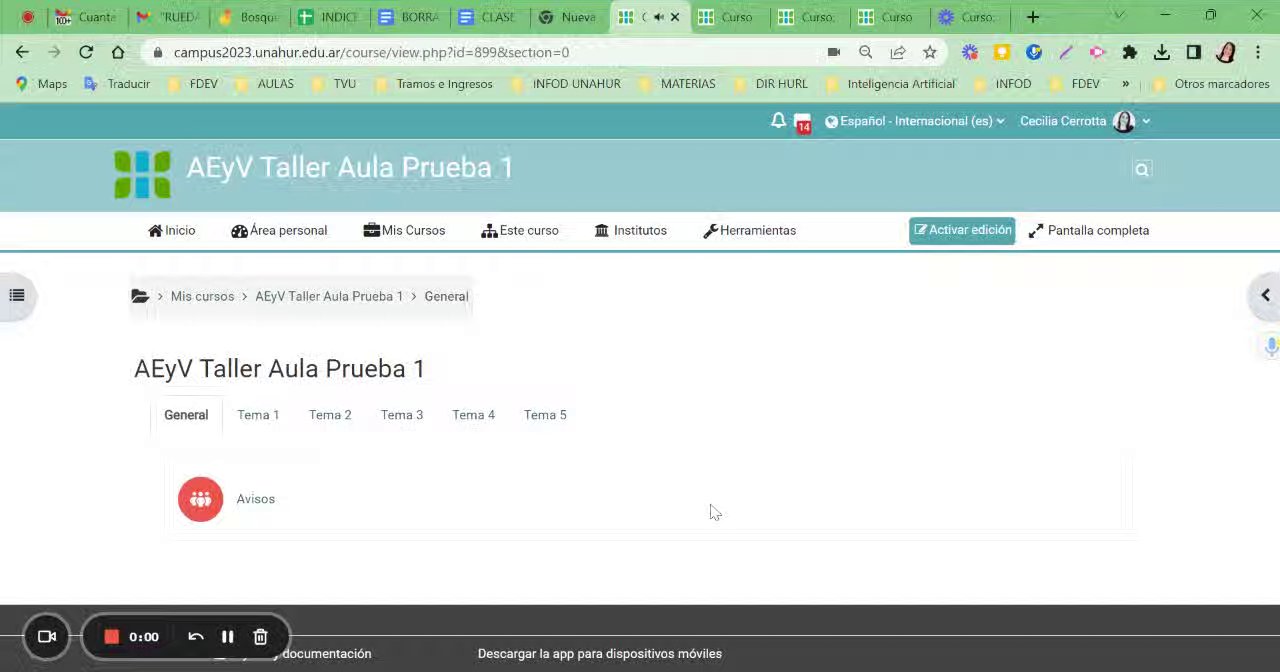The width and height of the screenshot is (1280, 672).
Task: Toggle the browser side panel
Action: 1194,52
